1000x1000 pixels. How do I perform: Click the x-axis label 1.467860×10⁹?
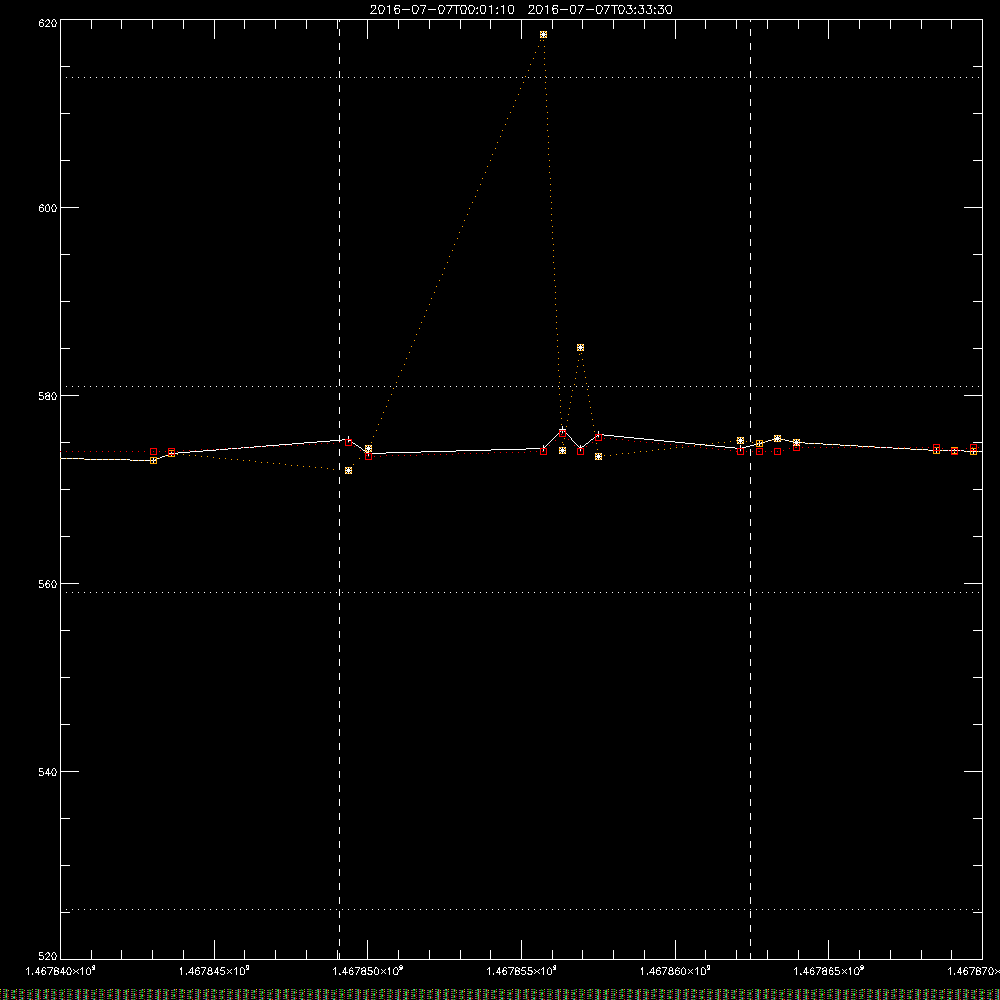tap(675, 971)
